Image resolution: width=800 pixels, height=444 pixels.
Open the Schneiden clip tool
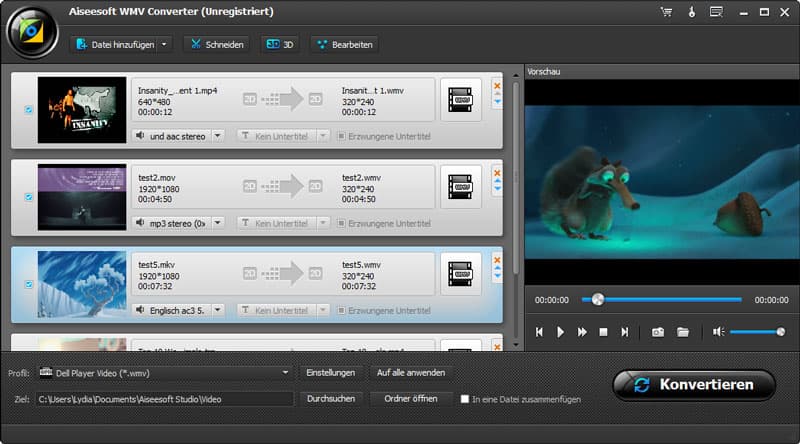coord(217,44)
